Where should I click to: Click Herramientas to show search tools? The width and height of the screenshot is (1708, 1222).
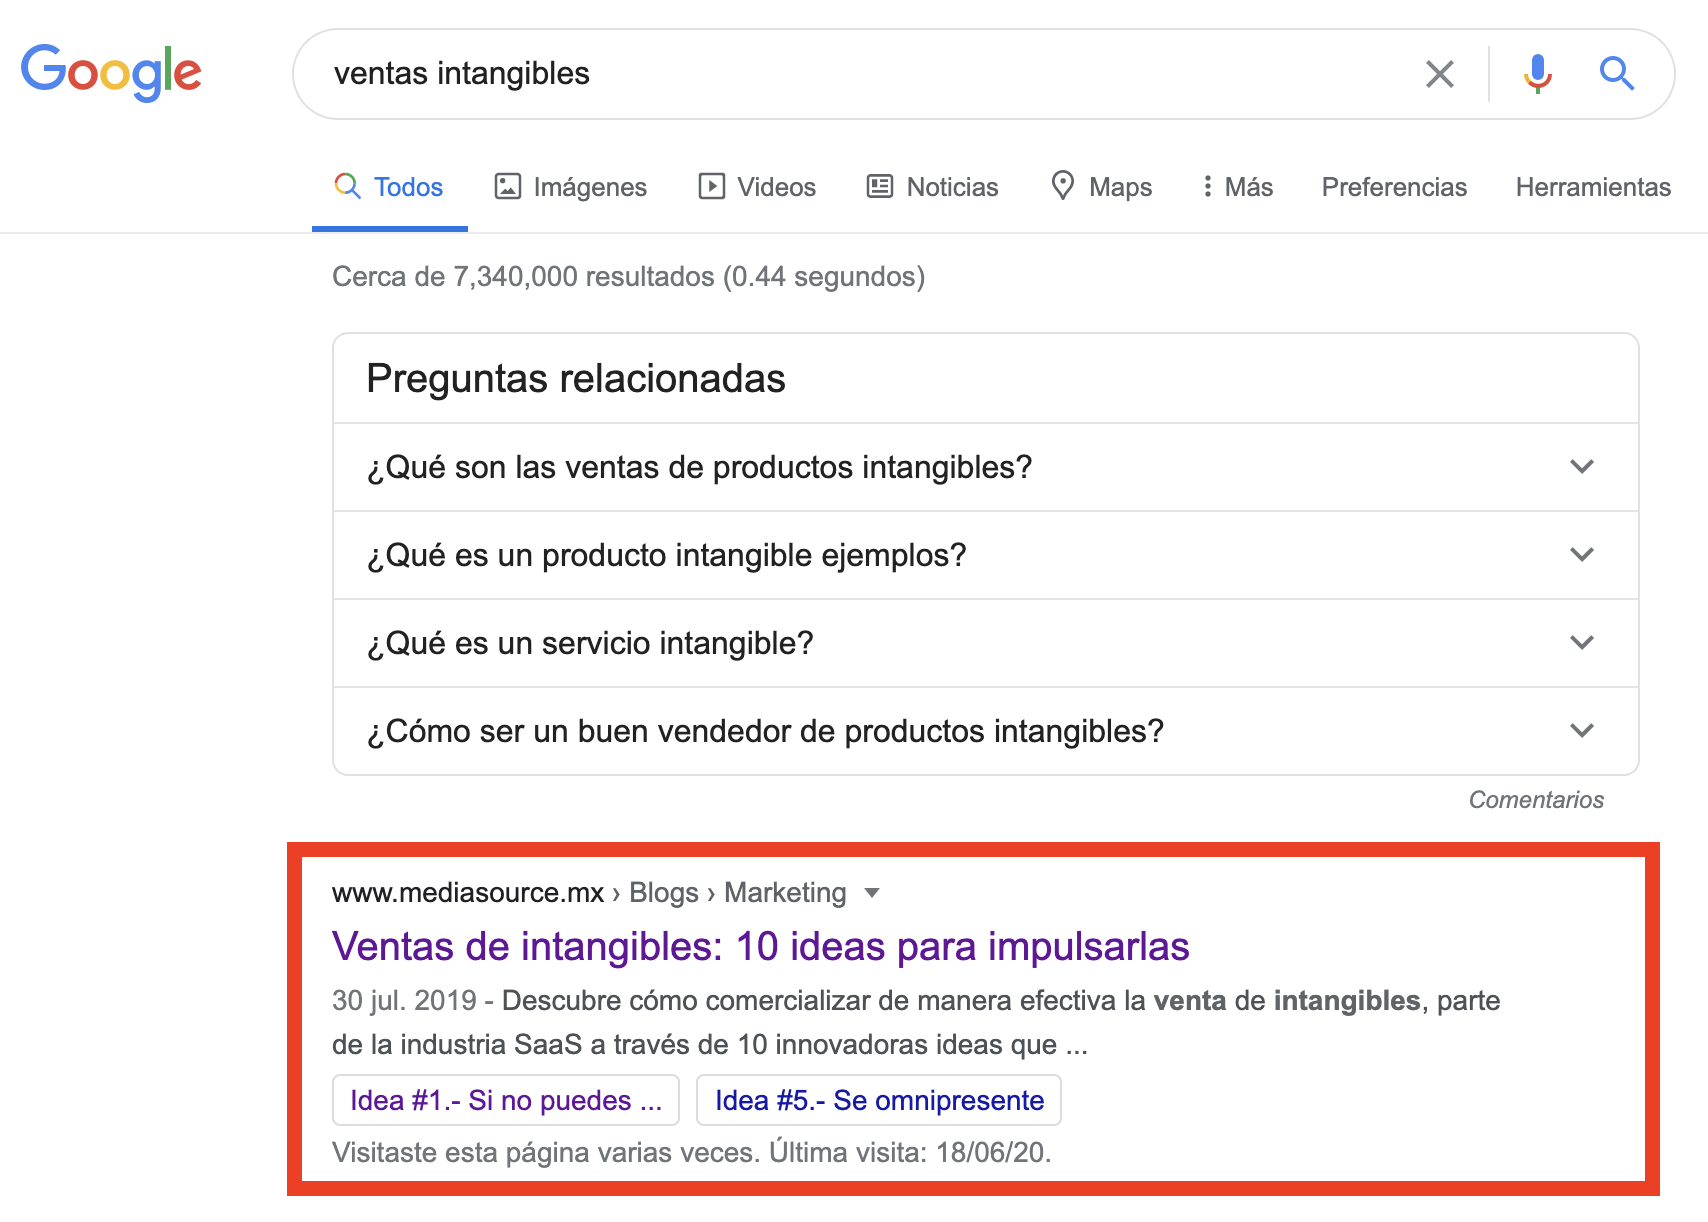point(1593,187)
